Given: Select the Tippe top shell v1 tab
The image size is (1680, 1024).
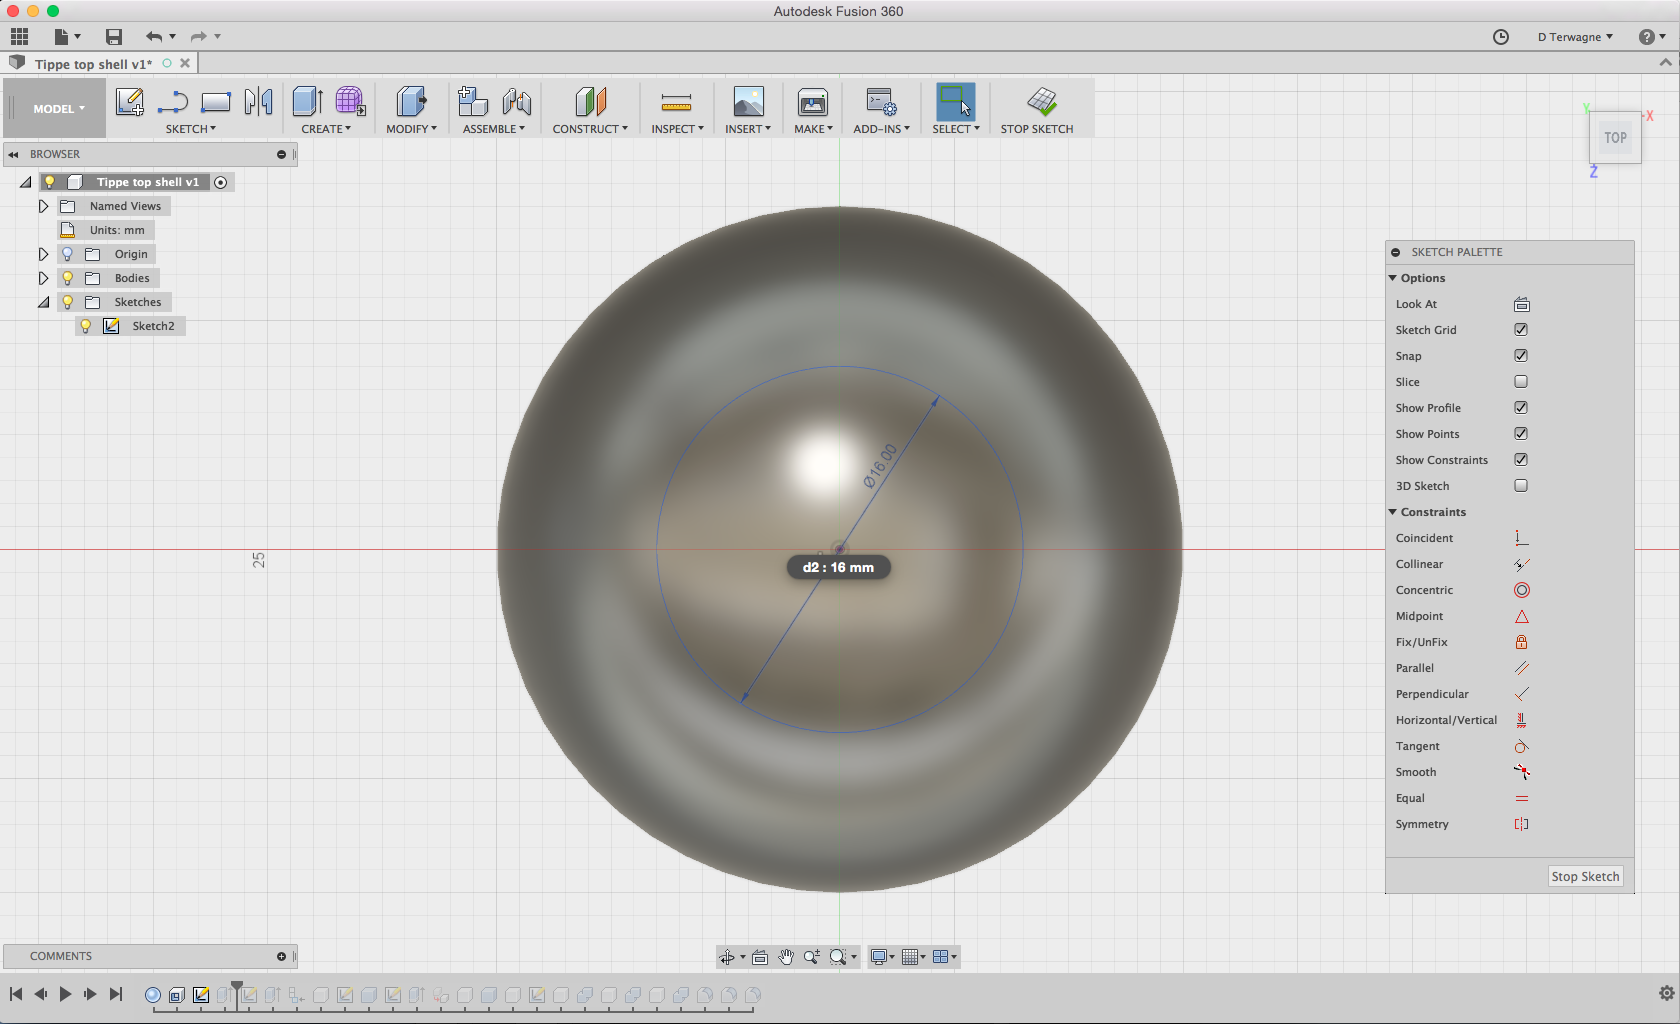Looking at the screenshot, I should pos(94,64).
